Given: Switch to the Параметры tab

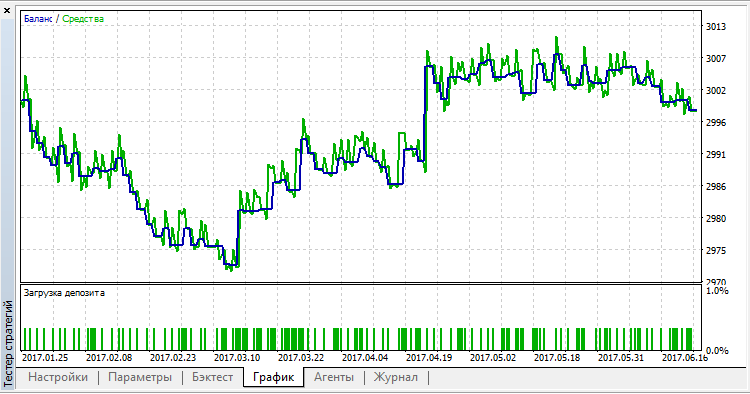Looking at the screenshot, I should coord(140,377).
